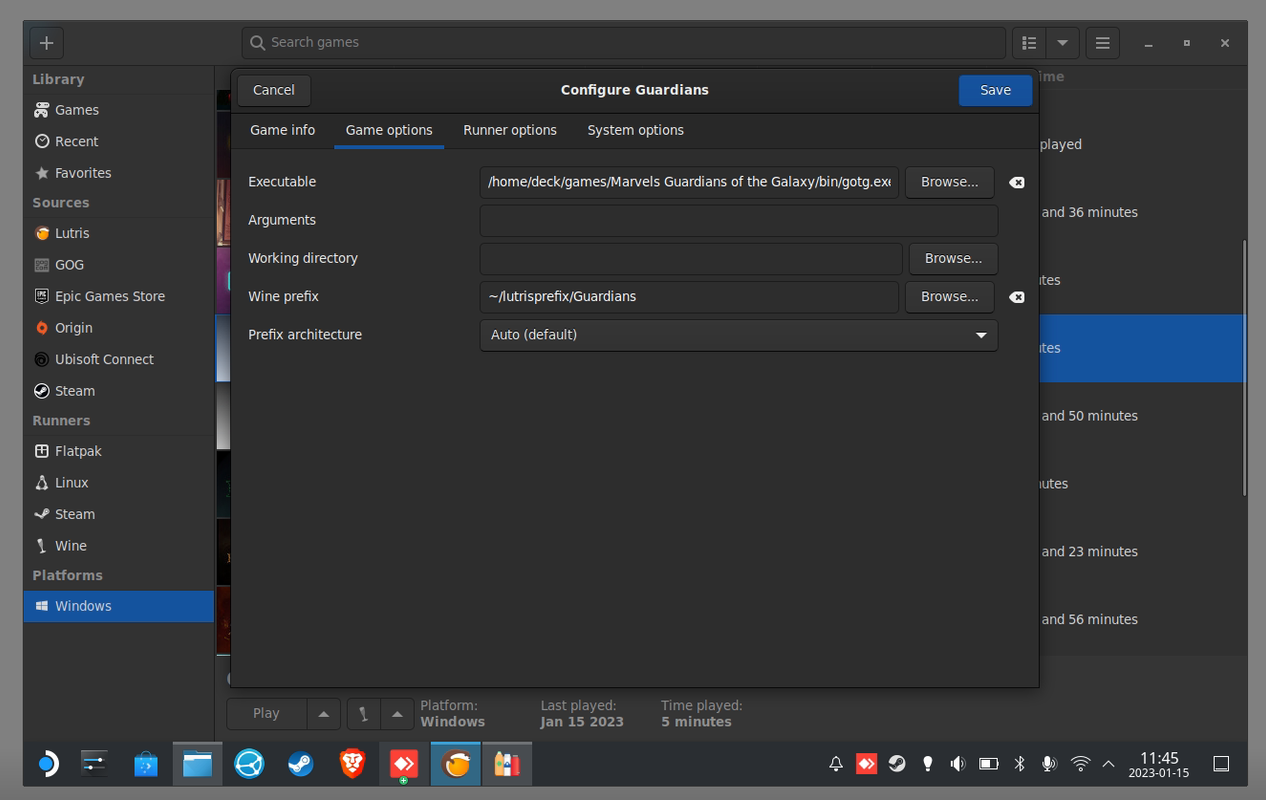Select Linux runner in sidebar

[119, 482]
